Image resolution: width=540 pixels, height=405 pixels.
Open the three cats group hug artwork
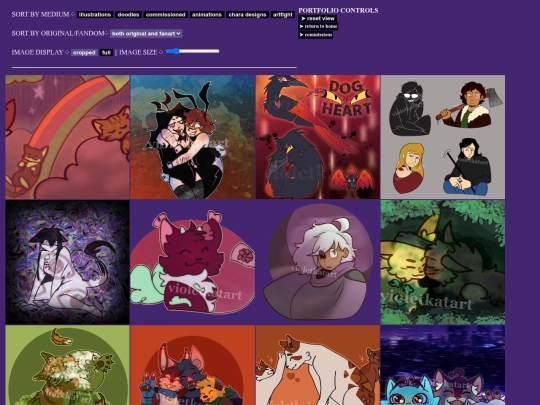tap(193, 365)
